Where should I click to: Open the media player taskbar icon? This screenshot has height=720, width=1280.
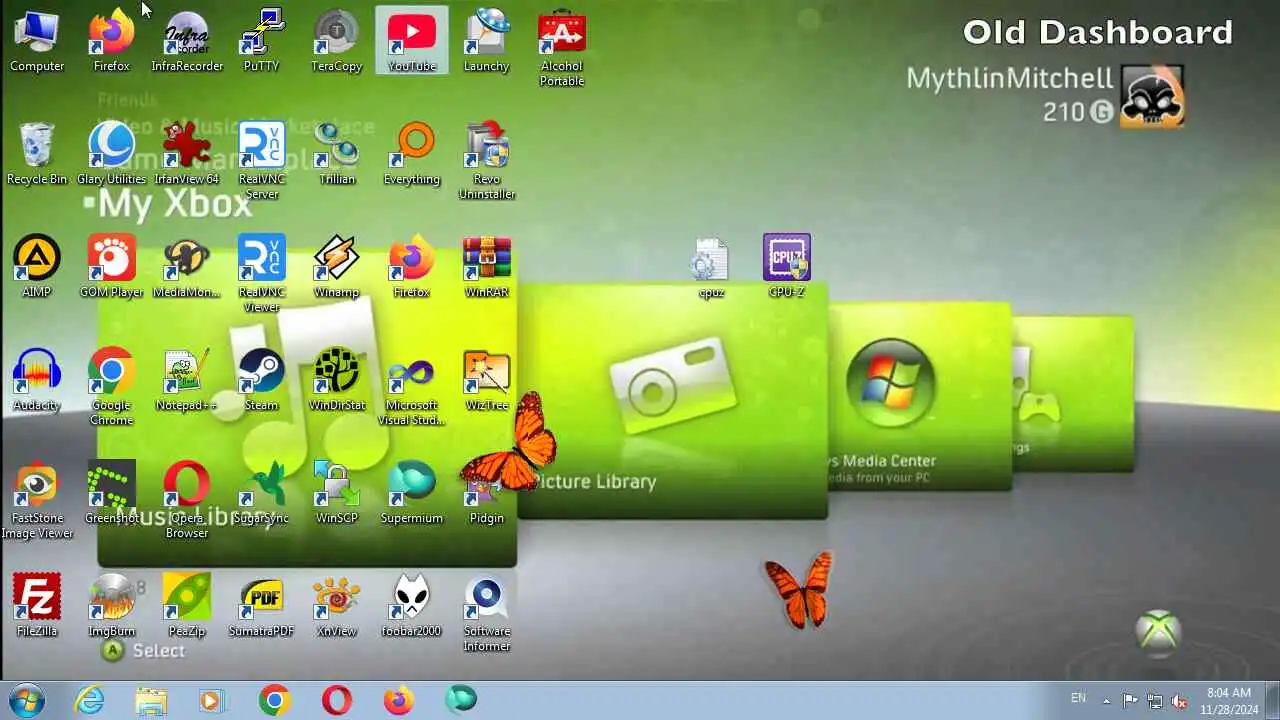[x=211, y=700]
